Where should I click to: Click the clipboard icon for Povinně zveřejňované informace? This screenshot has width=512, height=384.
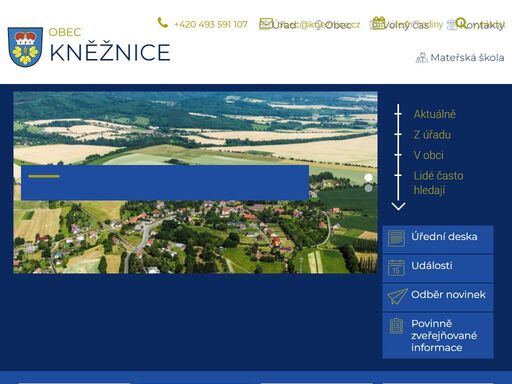coord(396,326)
